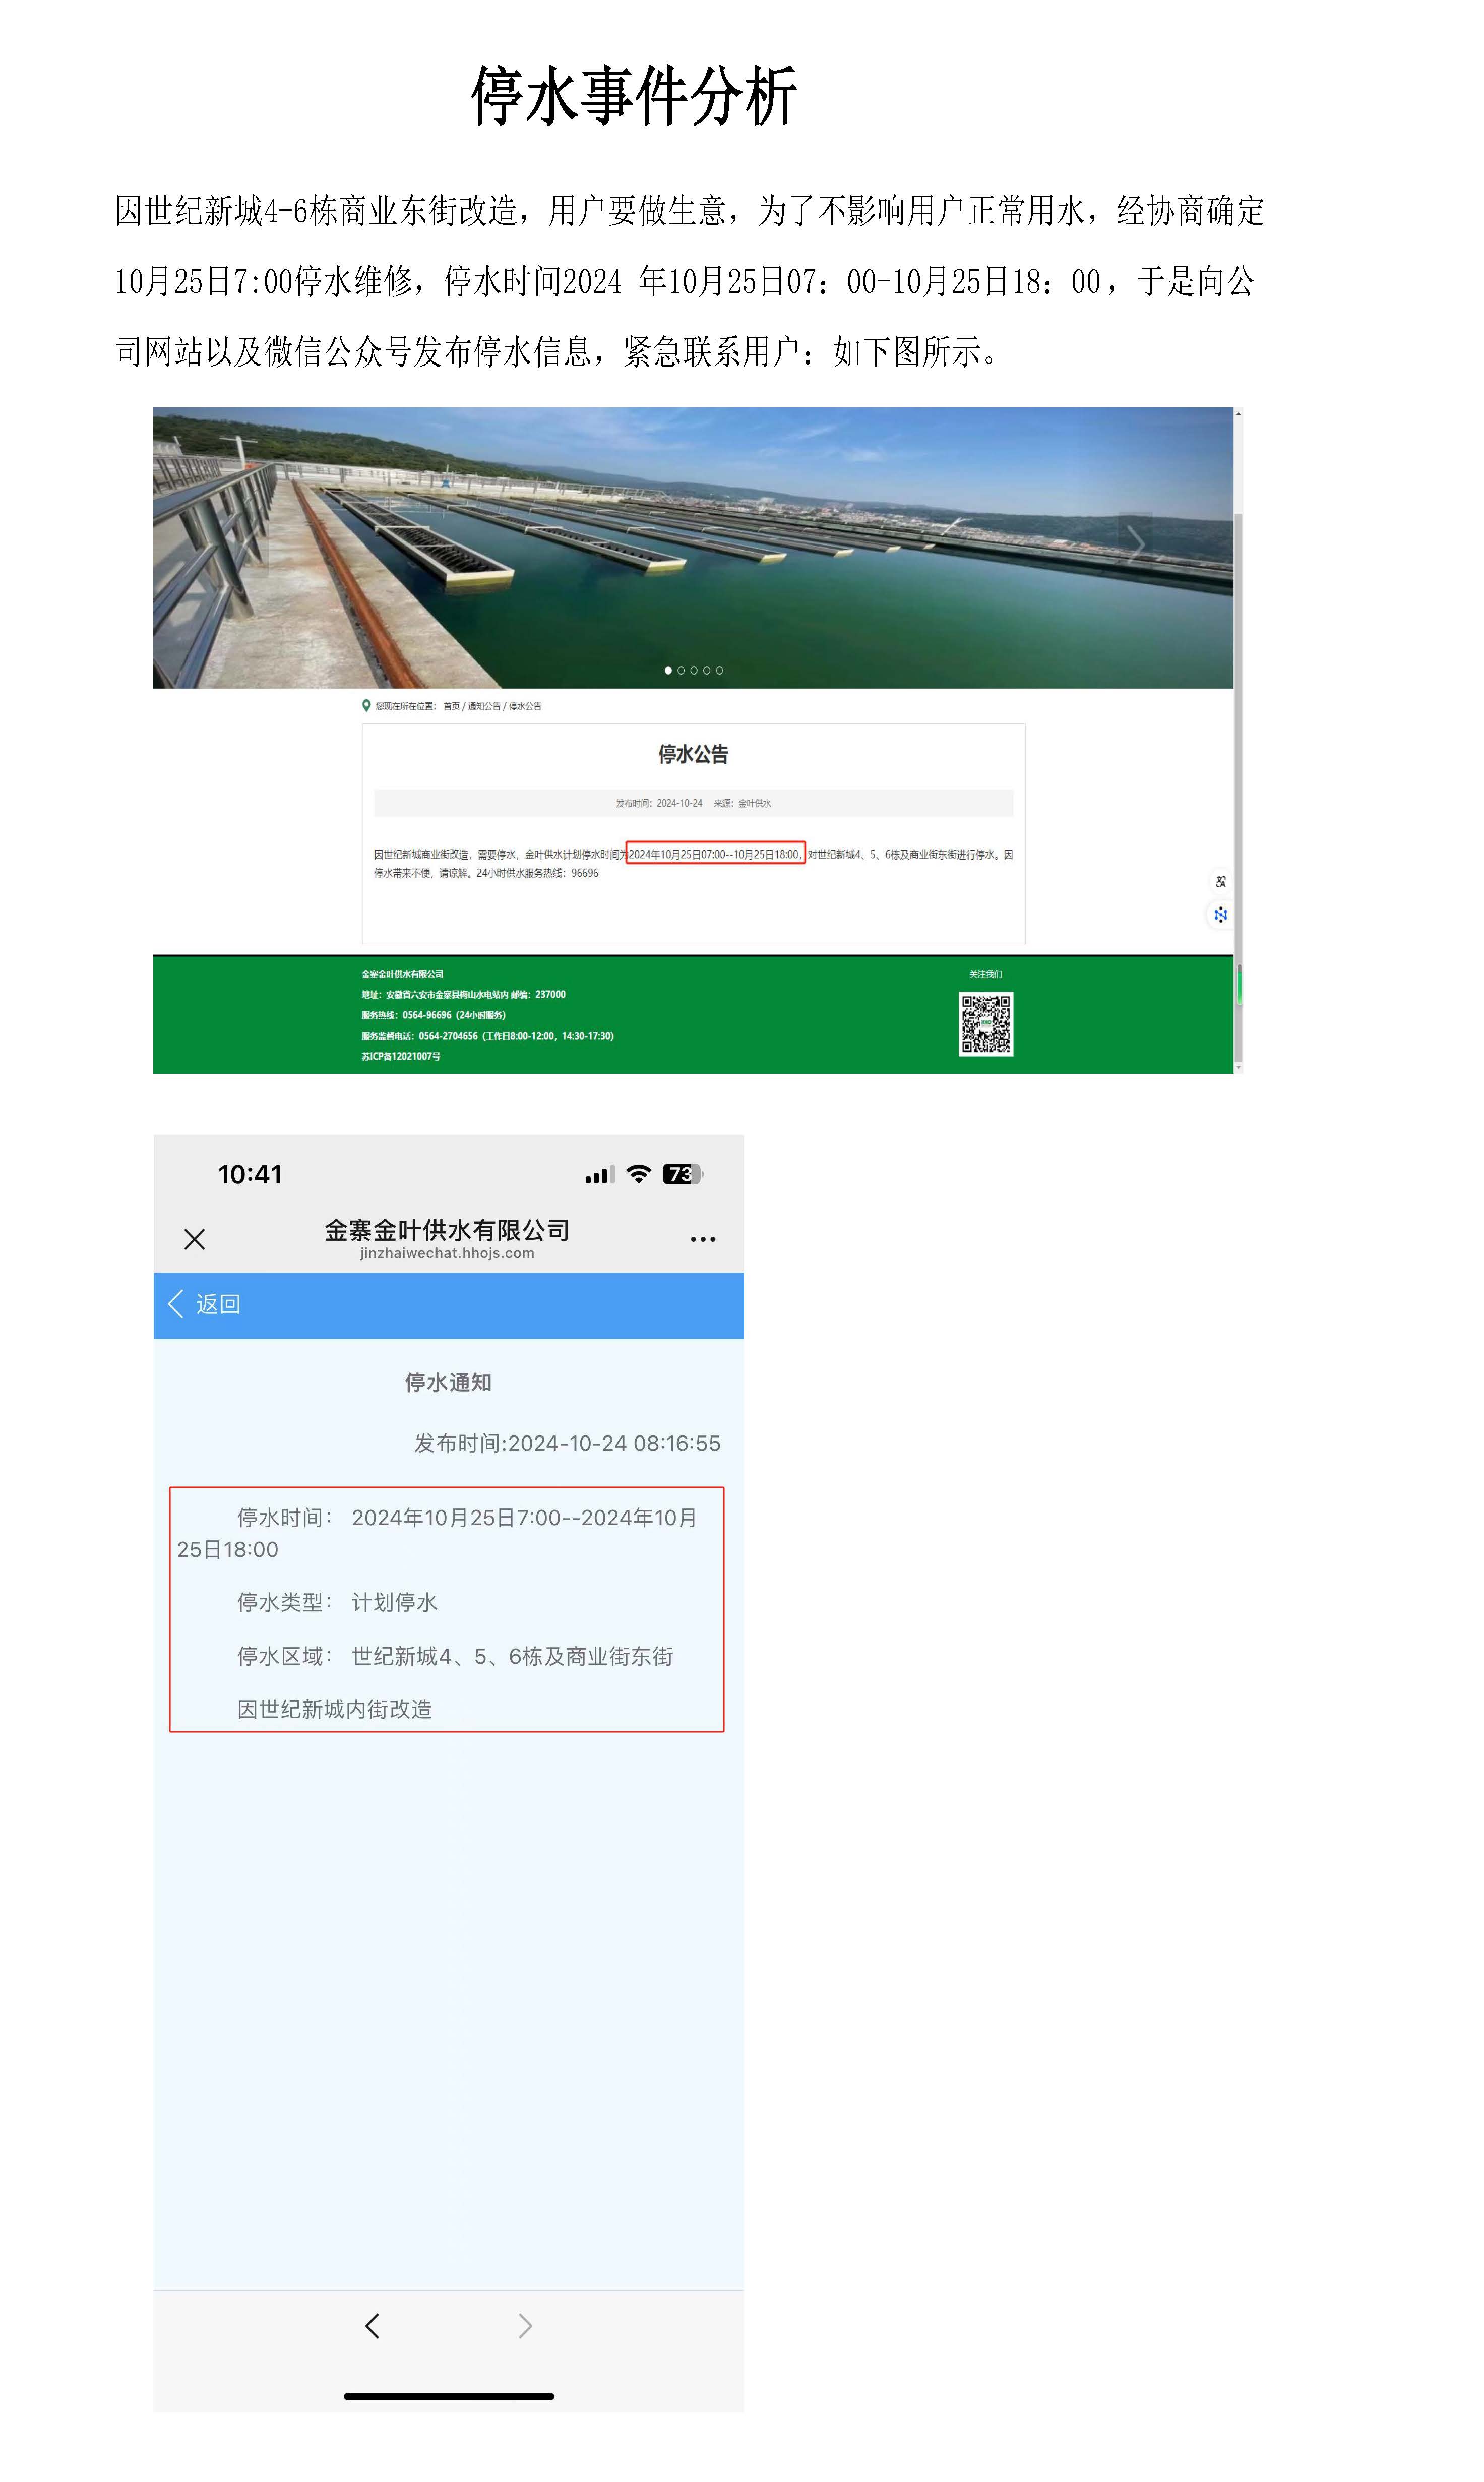The width and height of the screenshot is (1484, 2482).
Task: Click the phone home indicator bar at bottom
Action: coord(449,2396)
